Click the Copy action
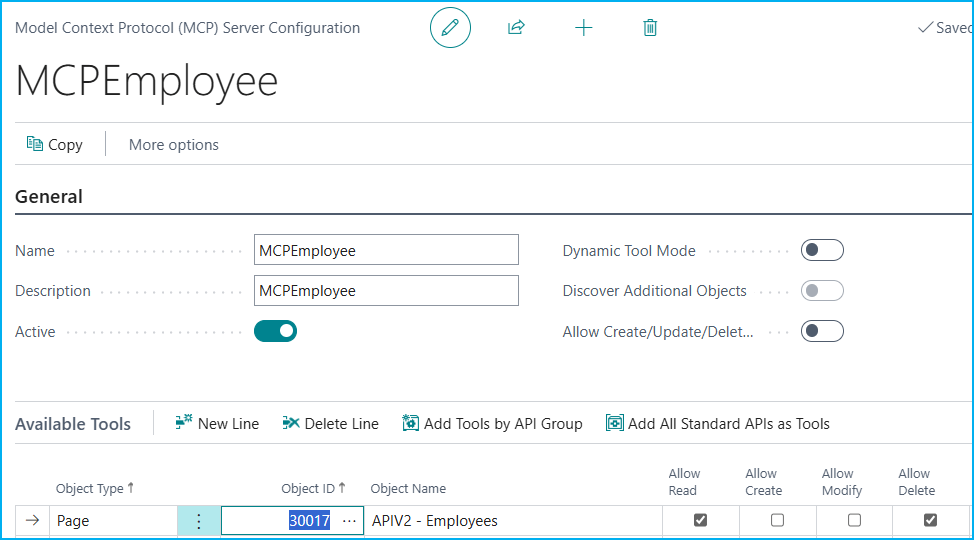 (x=55, y=145)
